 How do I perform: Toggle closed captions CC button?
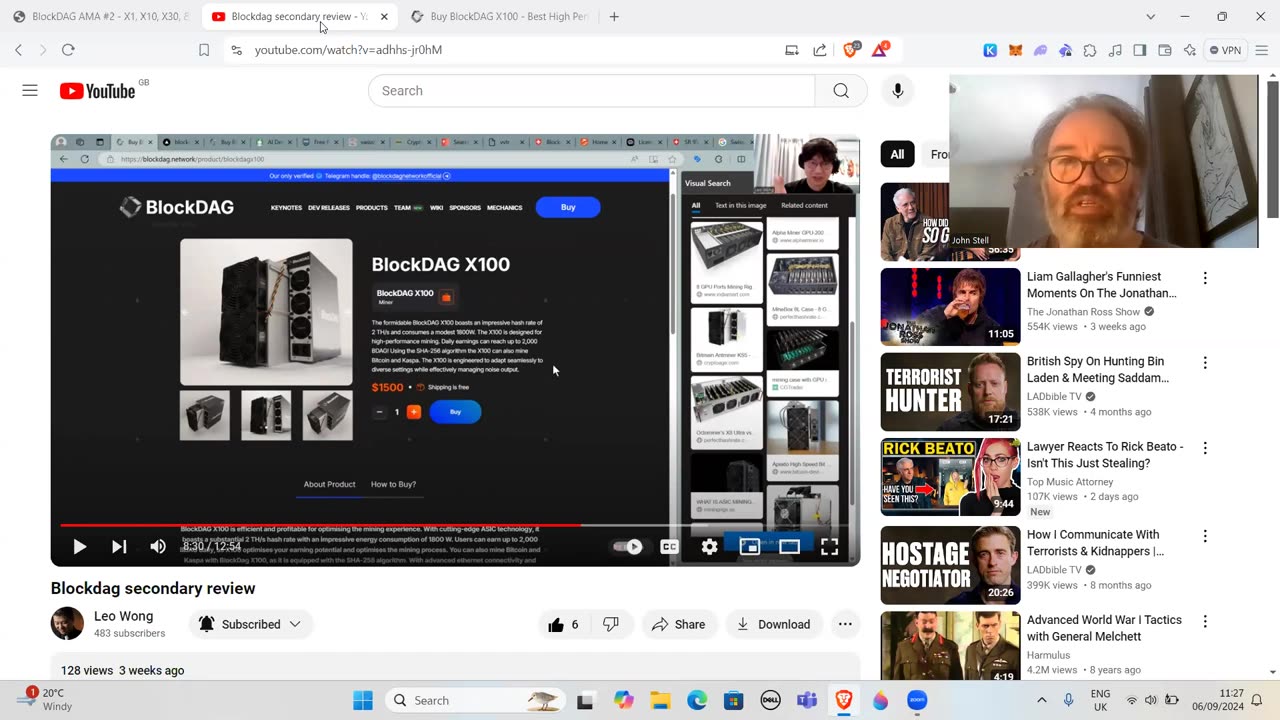(x=669, y=546)
